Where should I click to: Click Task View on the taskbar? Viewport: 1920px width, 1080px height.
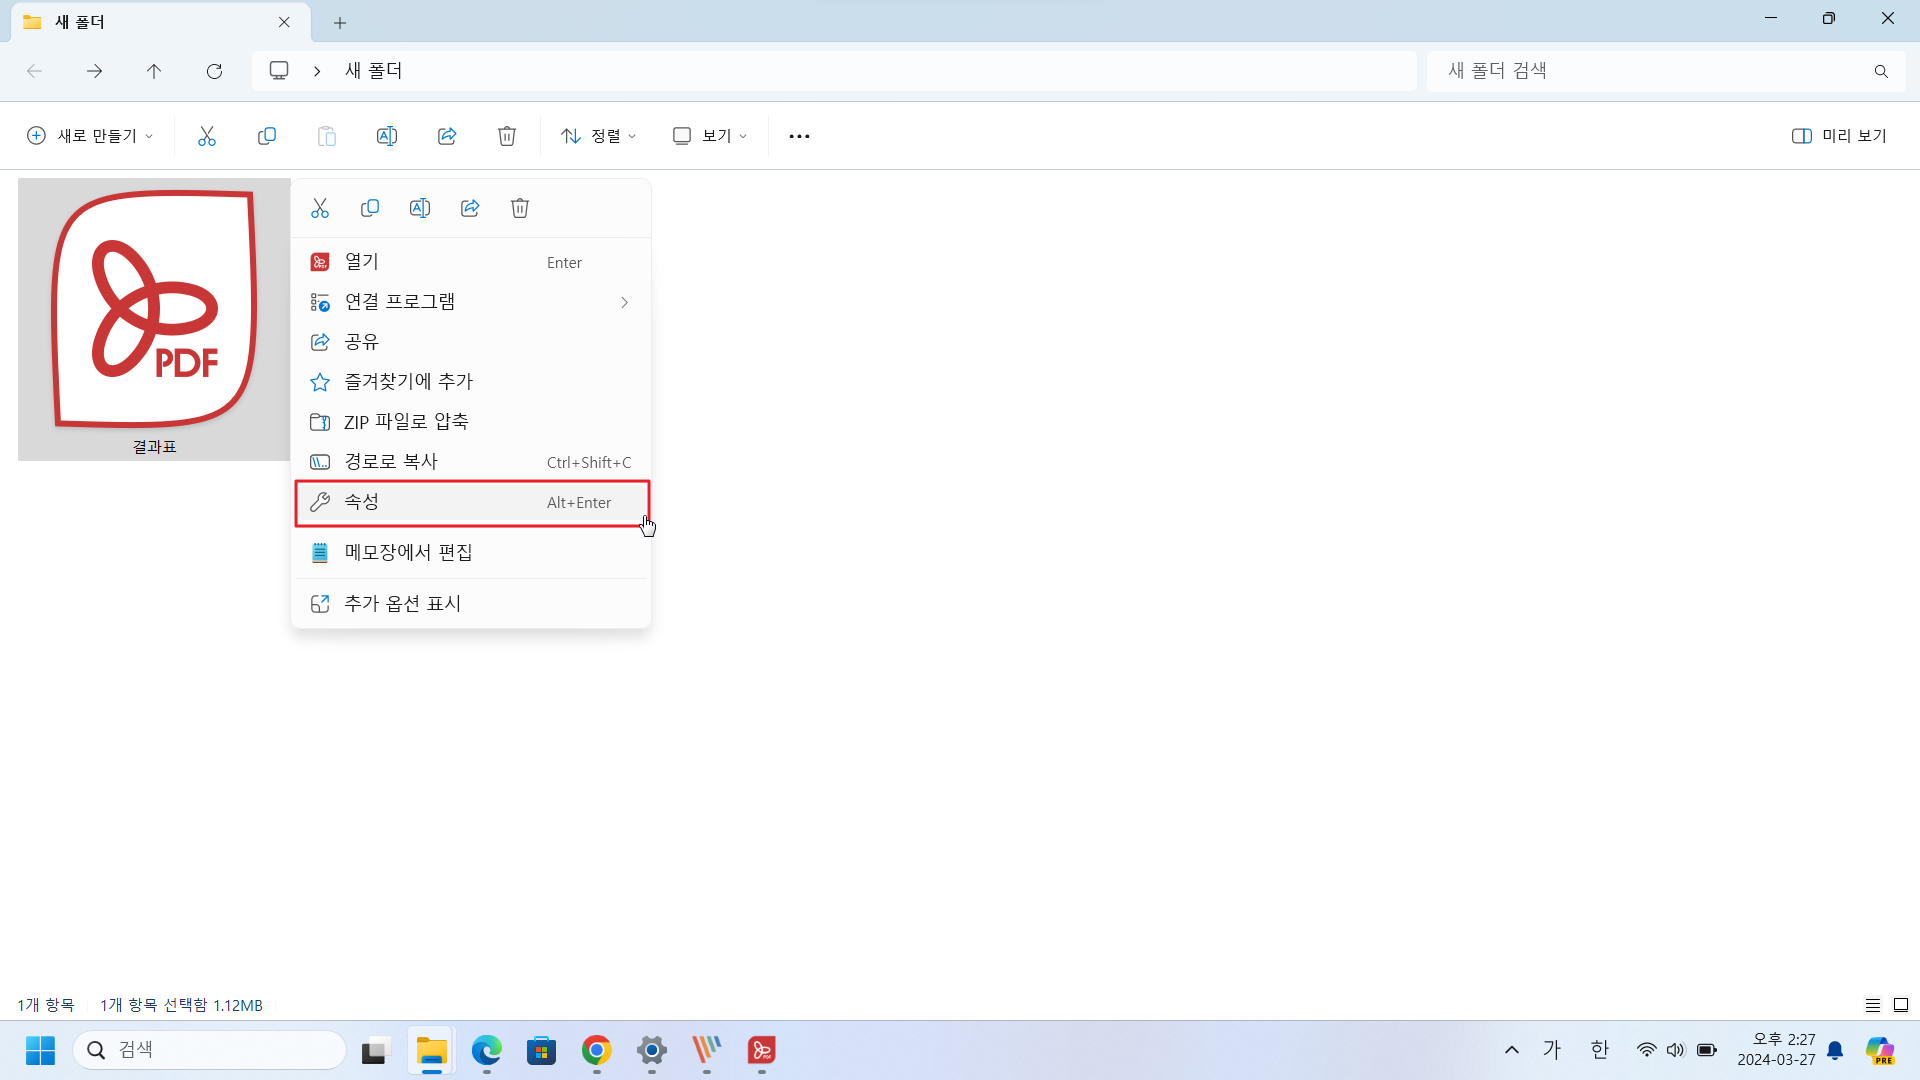pos(374,1050)
